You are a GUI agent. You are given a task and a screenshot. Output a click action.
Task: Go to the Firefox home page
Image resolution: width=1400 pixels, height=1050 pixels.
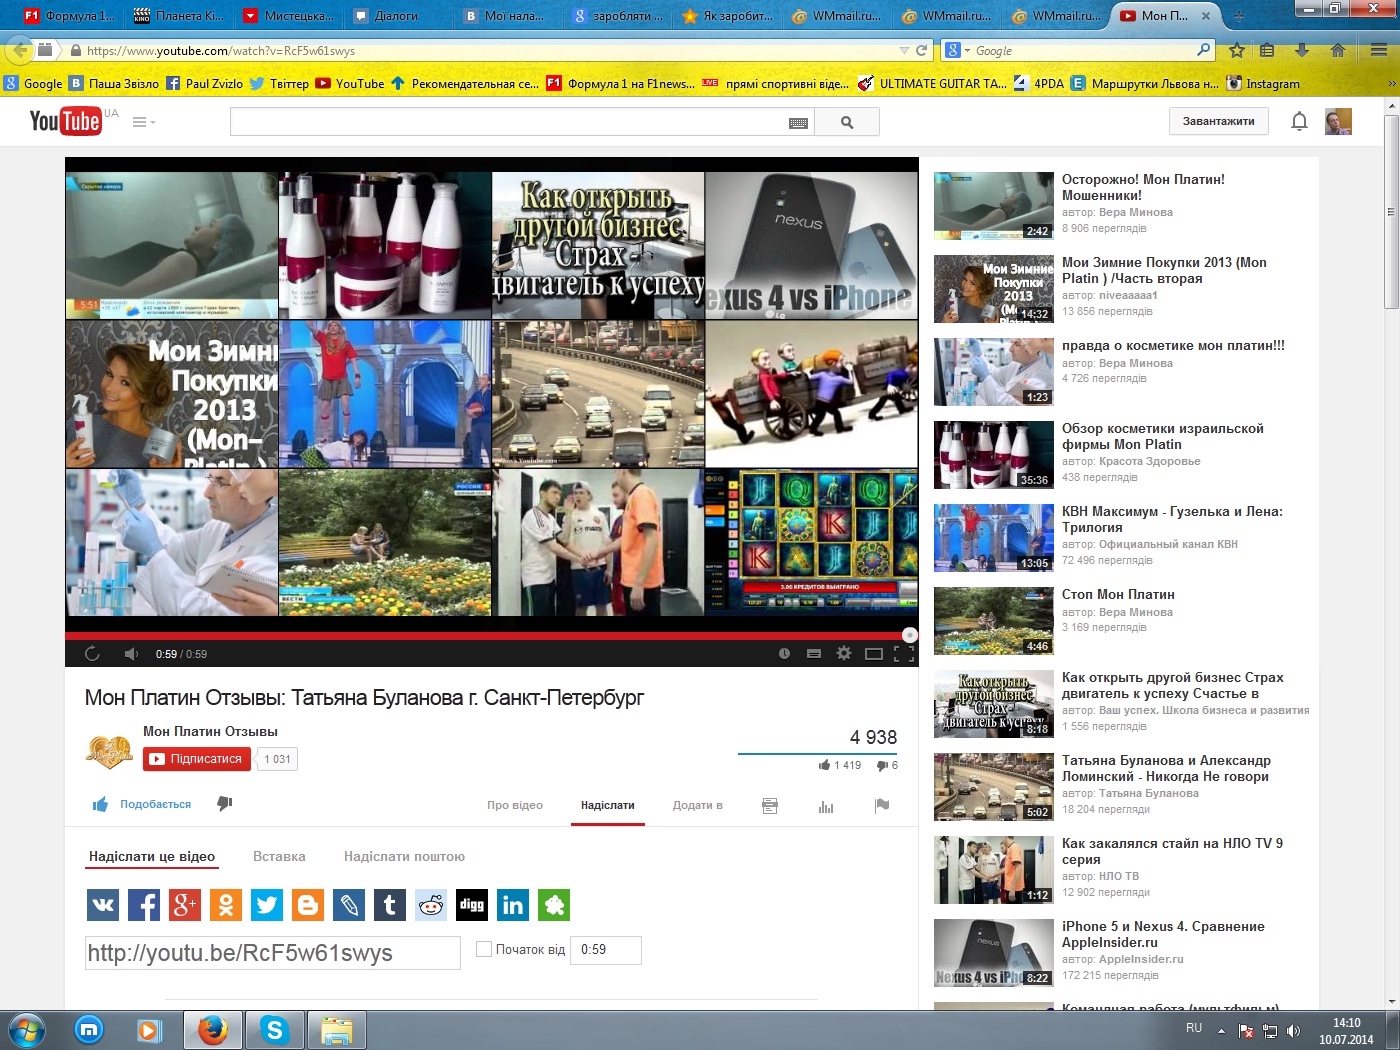pyautogui.click(x=1337, y=50)
